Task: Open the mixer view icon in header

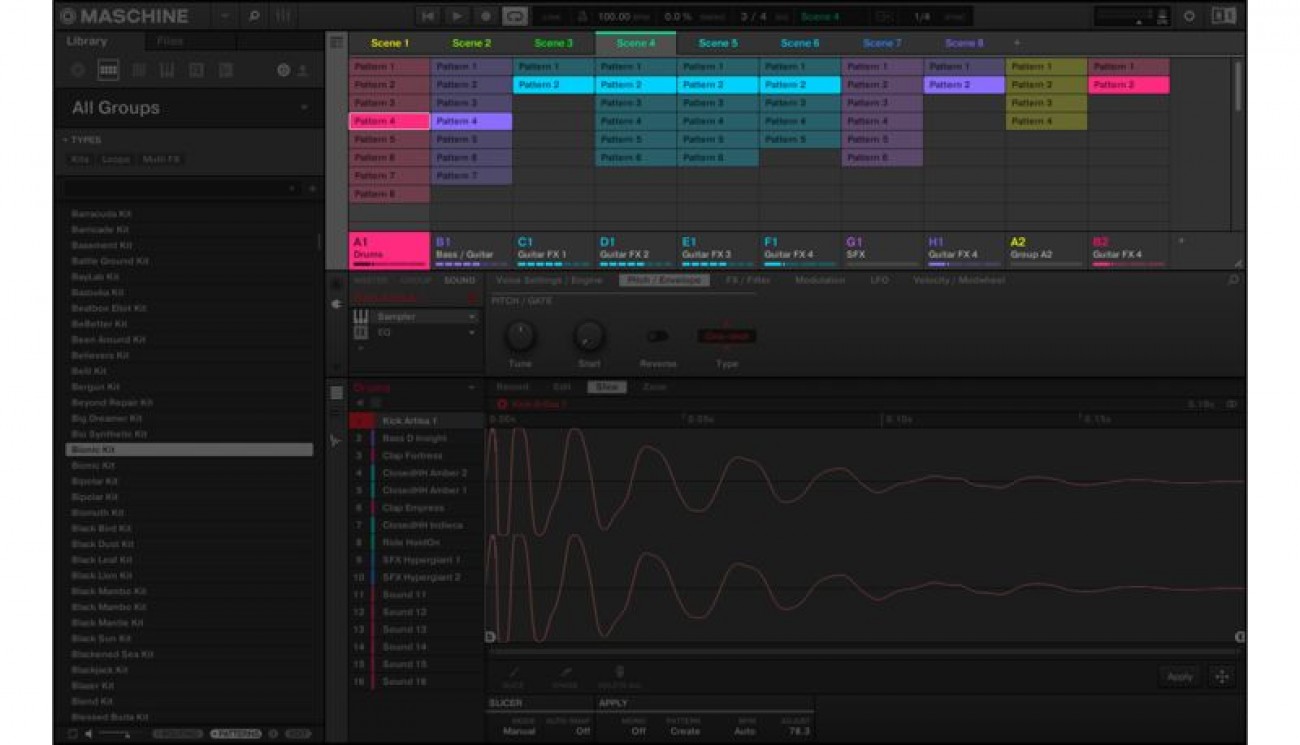Action: [x=284, y=16]
